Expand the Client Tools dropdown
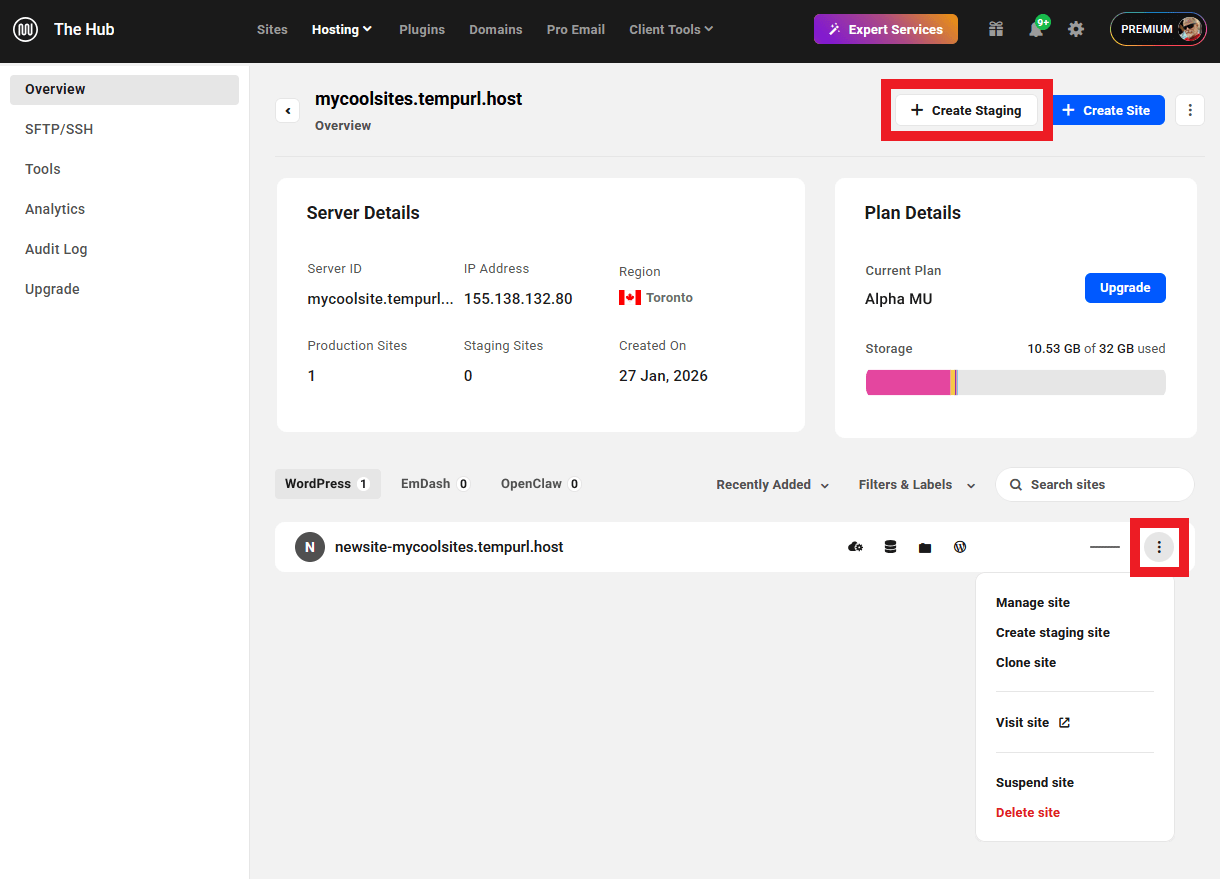Screen dimensions: 1220x879 [671, 29]
